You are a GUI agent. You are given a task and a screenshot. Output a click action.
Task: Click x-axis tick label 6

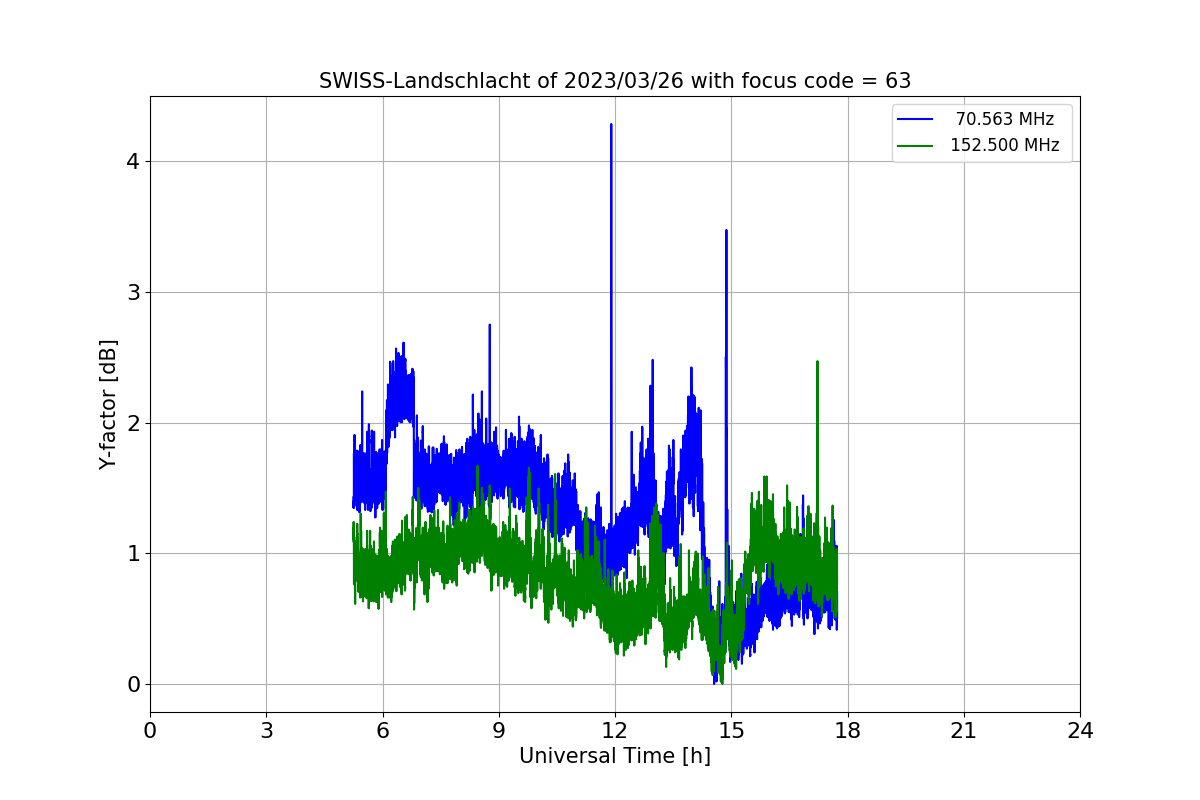[x=382, y=731]
